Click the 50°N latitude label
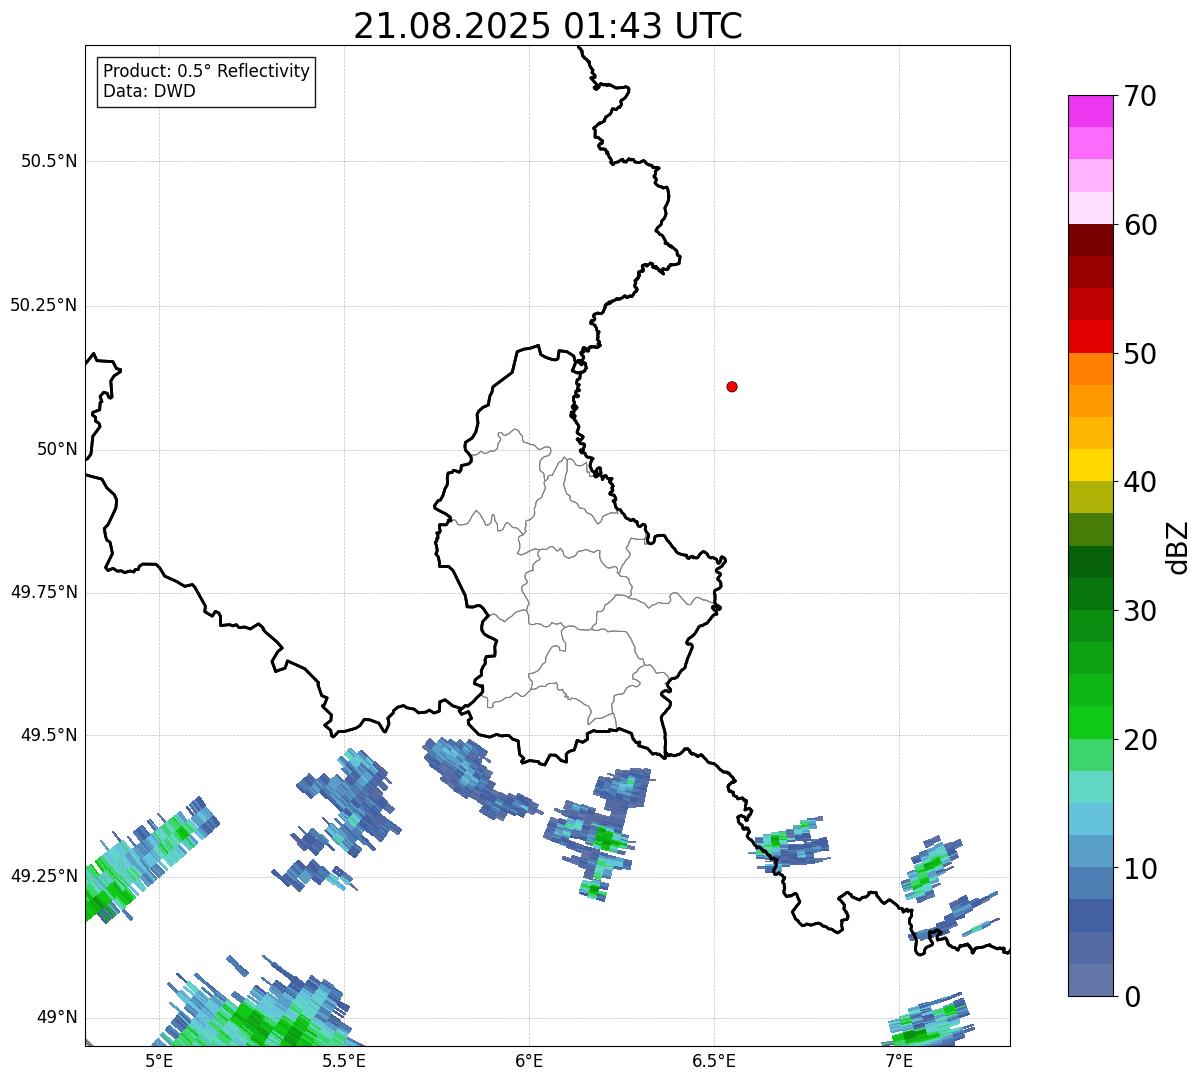The image size is (1202, 1081). [57, 449]
